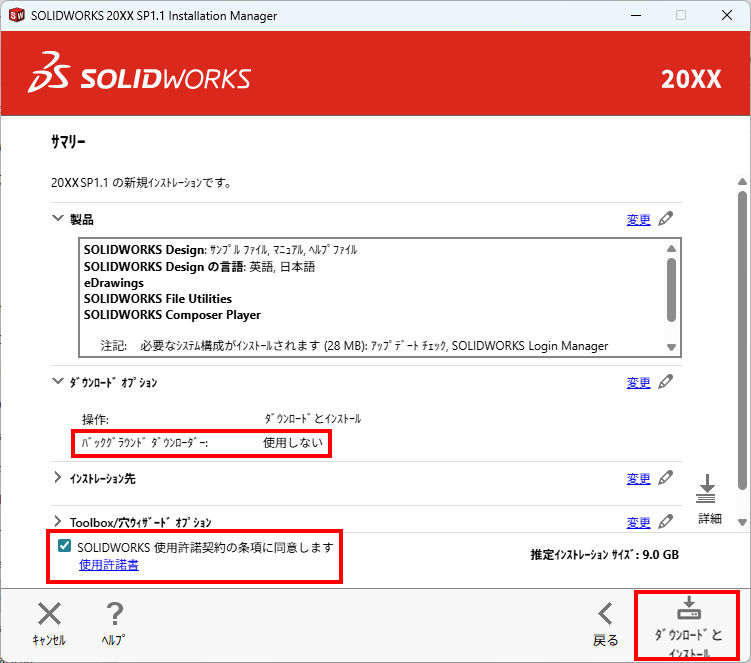Open help with the question mark icon
This screenshot has height=663, width=751.
pyautogui.click(x=114, y=614)
